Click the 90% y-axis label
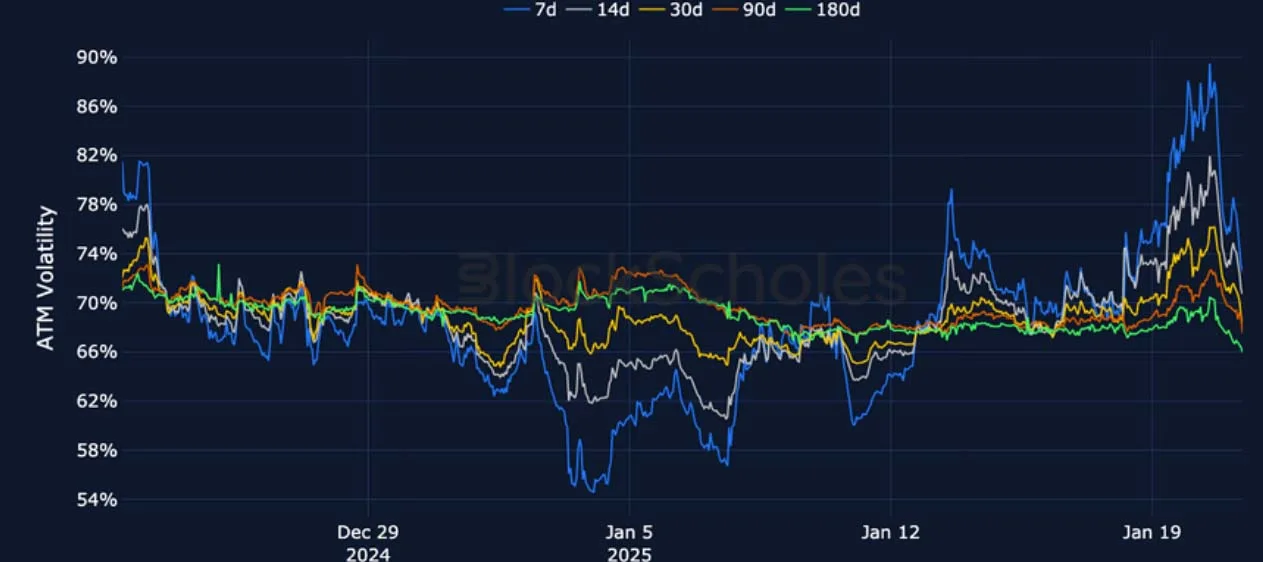This screenshot has width=1263, height=562. pos(97,57)
